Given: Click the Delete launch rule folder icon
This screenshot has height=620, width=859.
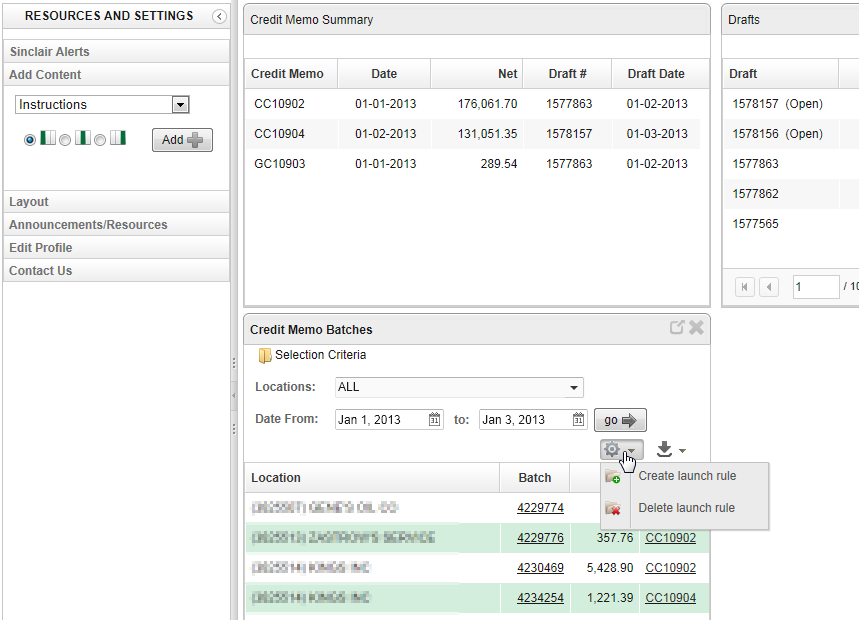Looking at the screenshot, I should tap(613, 508).
